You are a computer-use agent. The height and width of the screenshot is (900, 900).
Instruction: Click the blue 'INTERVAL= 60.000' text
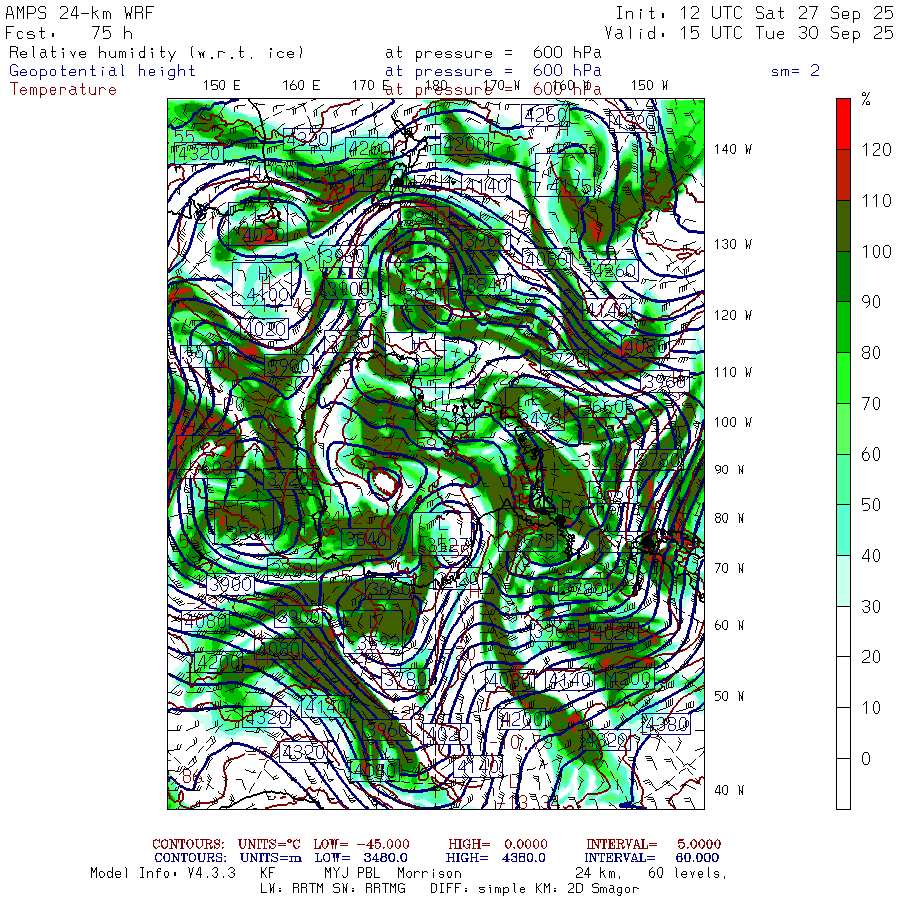pyautogui.click(x=653, y=858)
